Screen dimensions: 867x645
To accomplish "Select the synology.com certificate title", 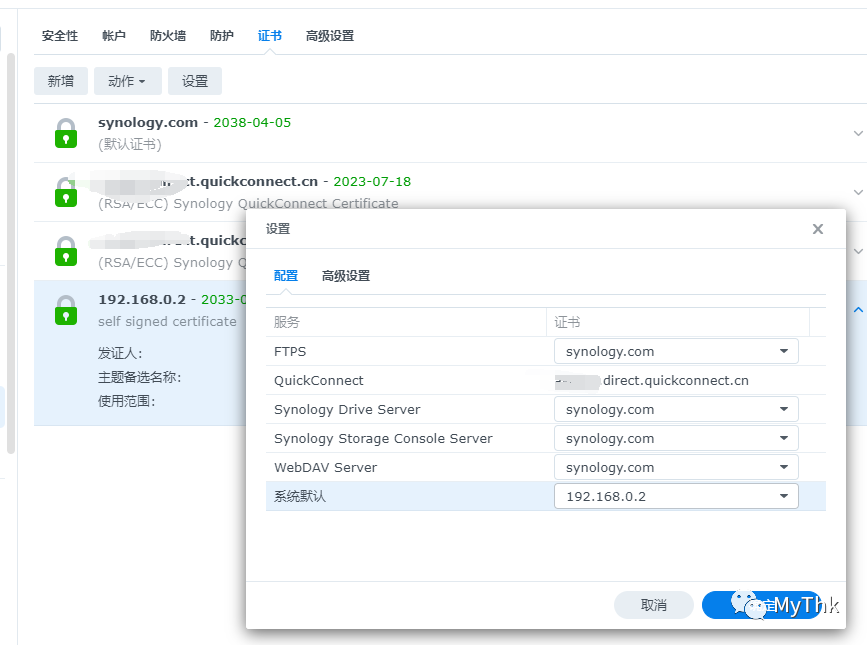I will click(148, 123).
